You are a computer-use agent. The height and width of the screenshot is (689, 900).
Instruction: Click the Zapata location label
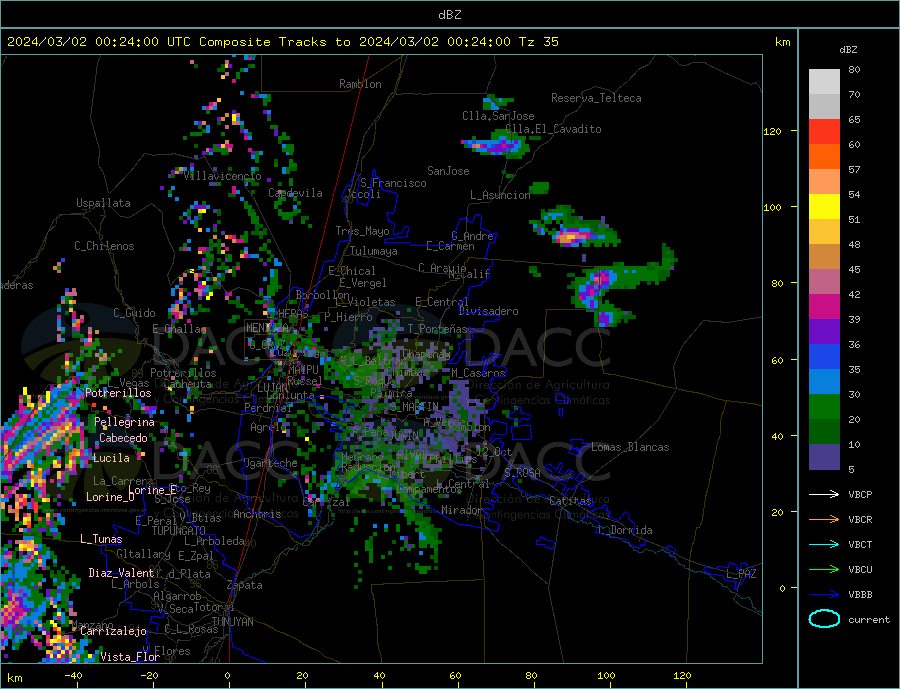pyautogui.click(x=245, y=586)
